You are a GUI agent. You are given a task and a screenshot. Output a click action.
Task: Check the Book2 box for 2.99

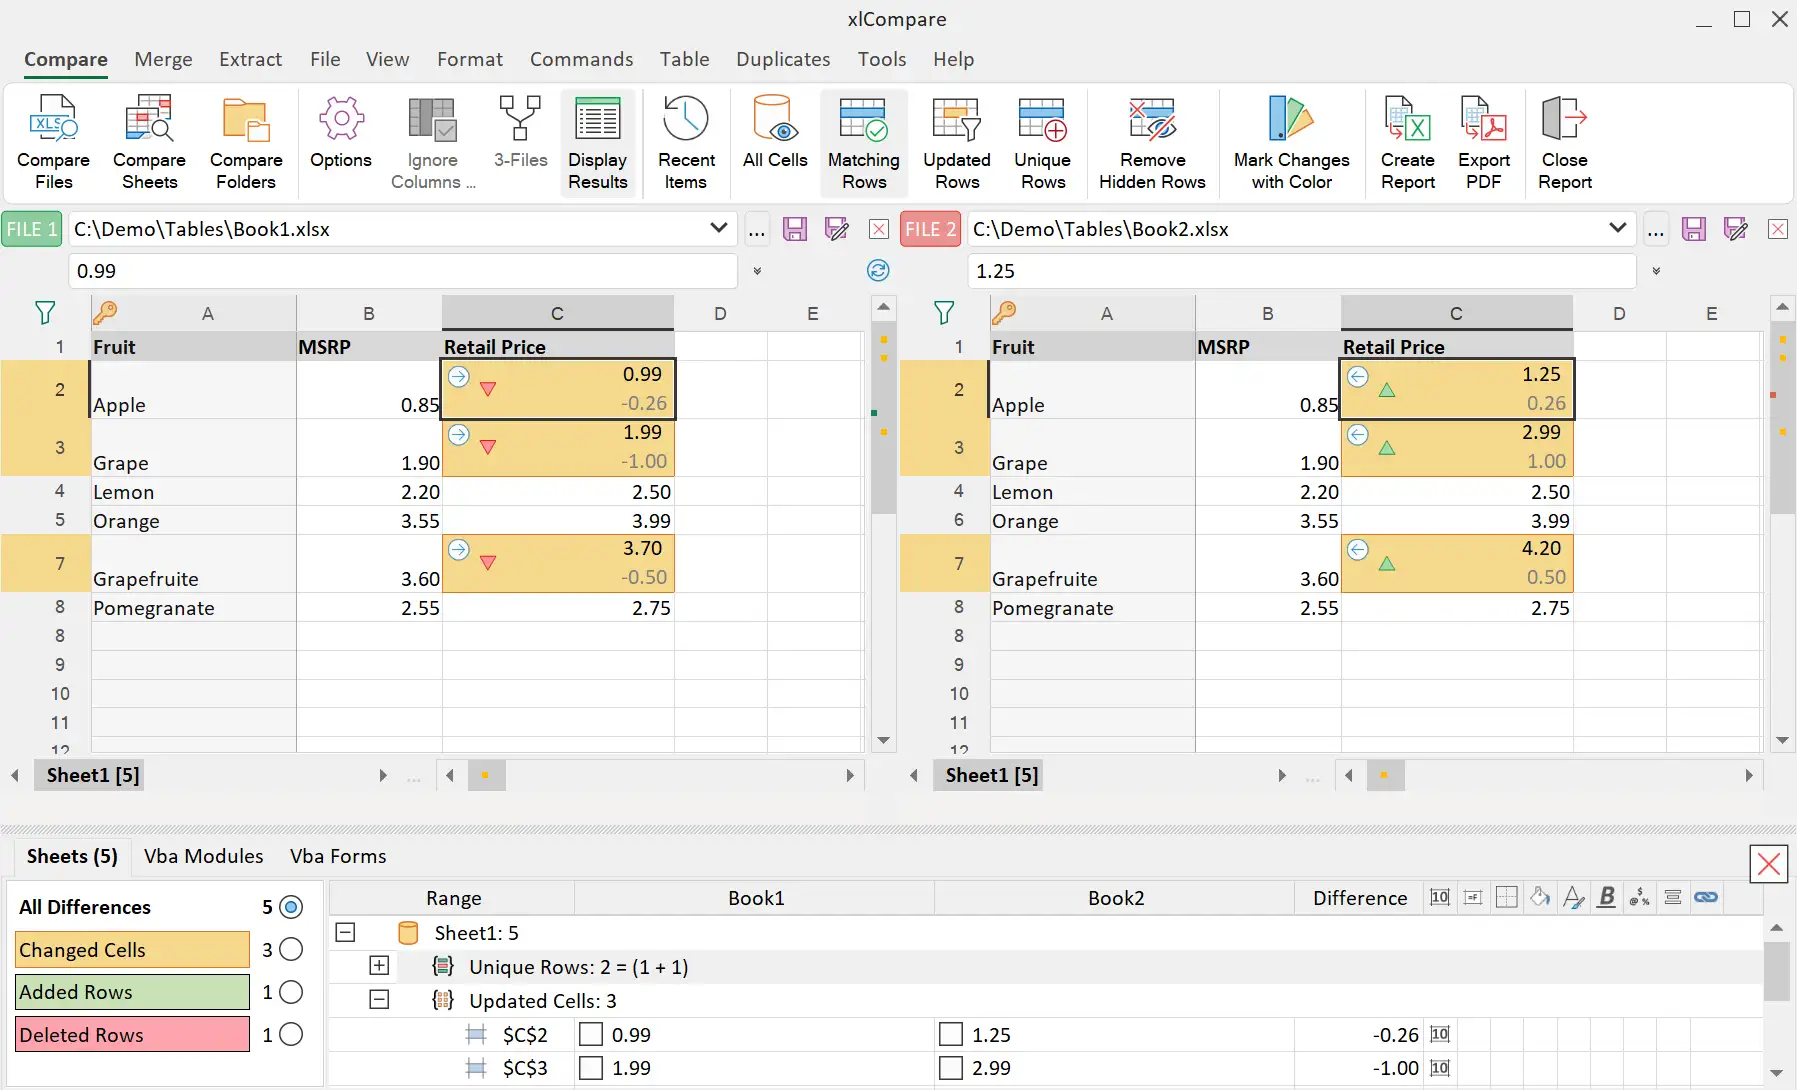[x=951, y=1068]
